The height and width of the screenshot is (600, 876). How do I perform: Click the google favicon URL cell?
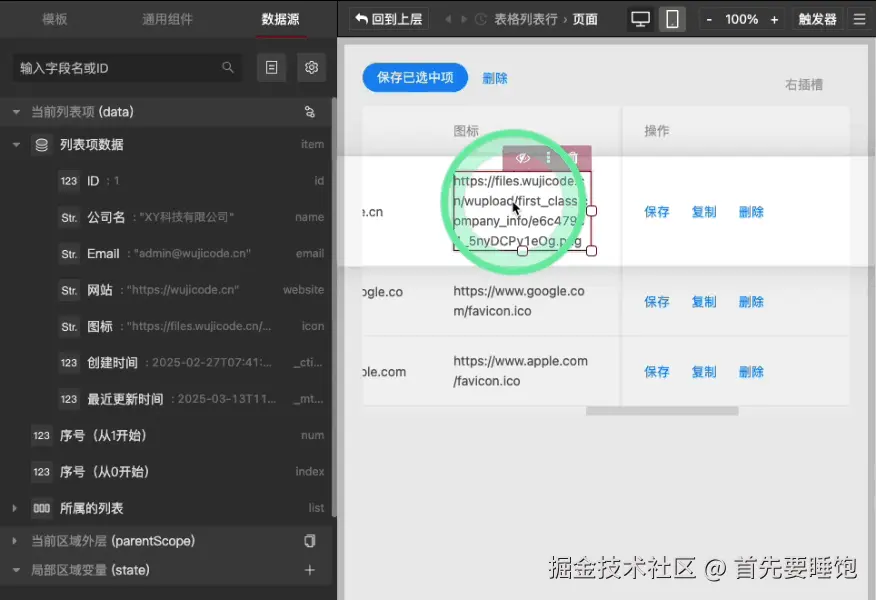[519, 301]
